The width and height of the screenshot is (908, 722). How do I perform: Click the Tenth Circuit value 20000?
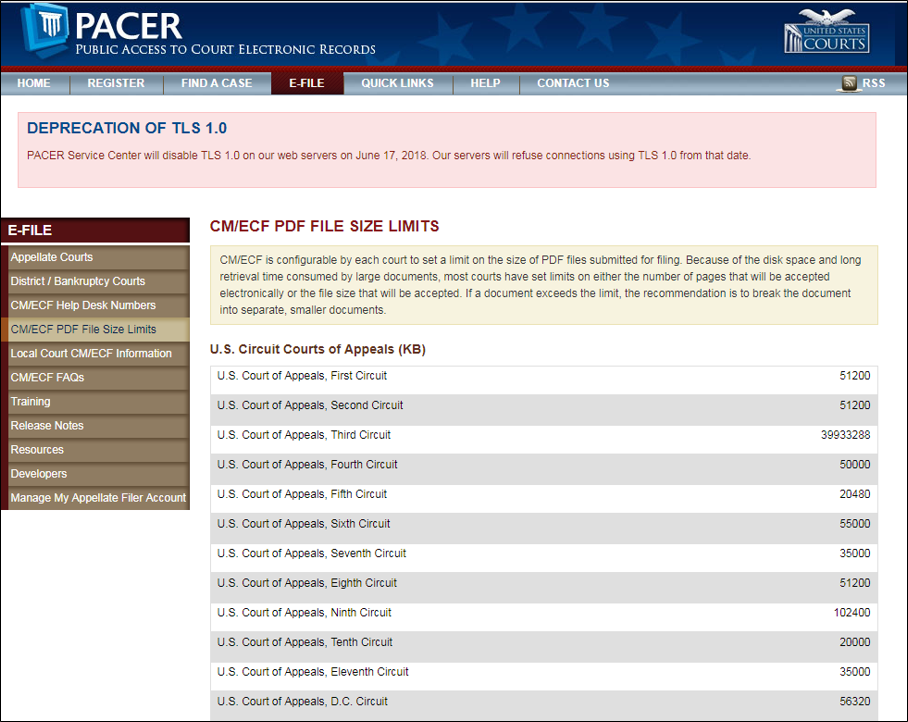pos(855,642)
